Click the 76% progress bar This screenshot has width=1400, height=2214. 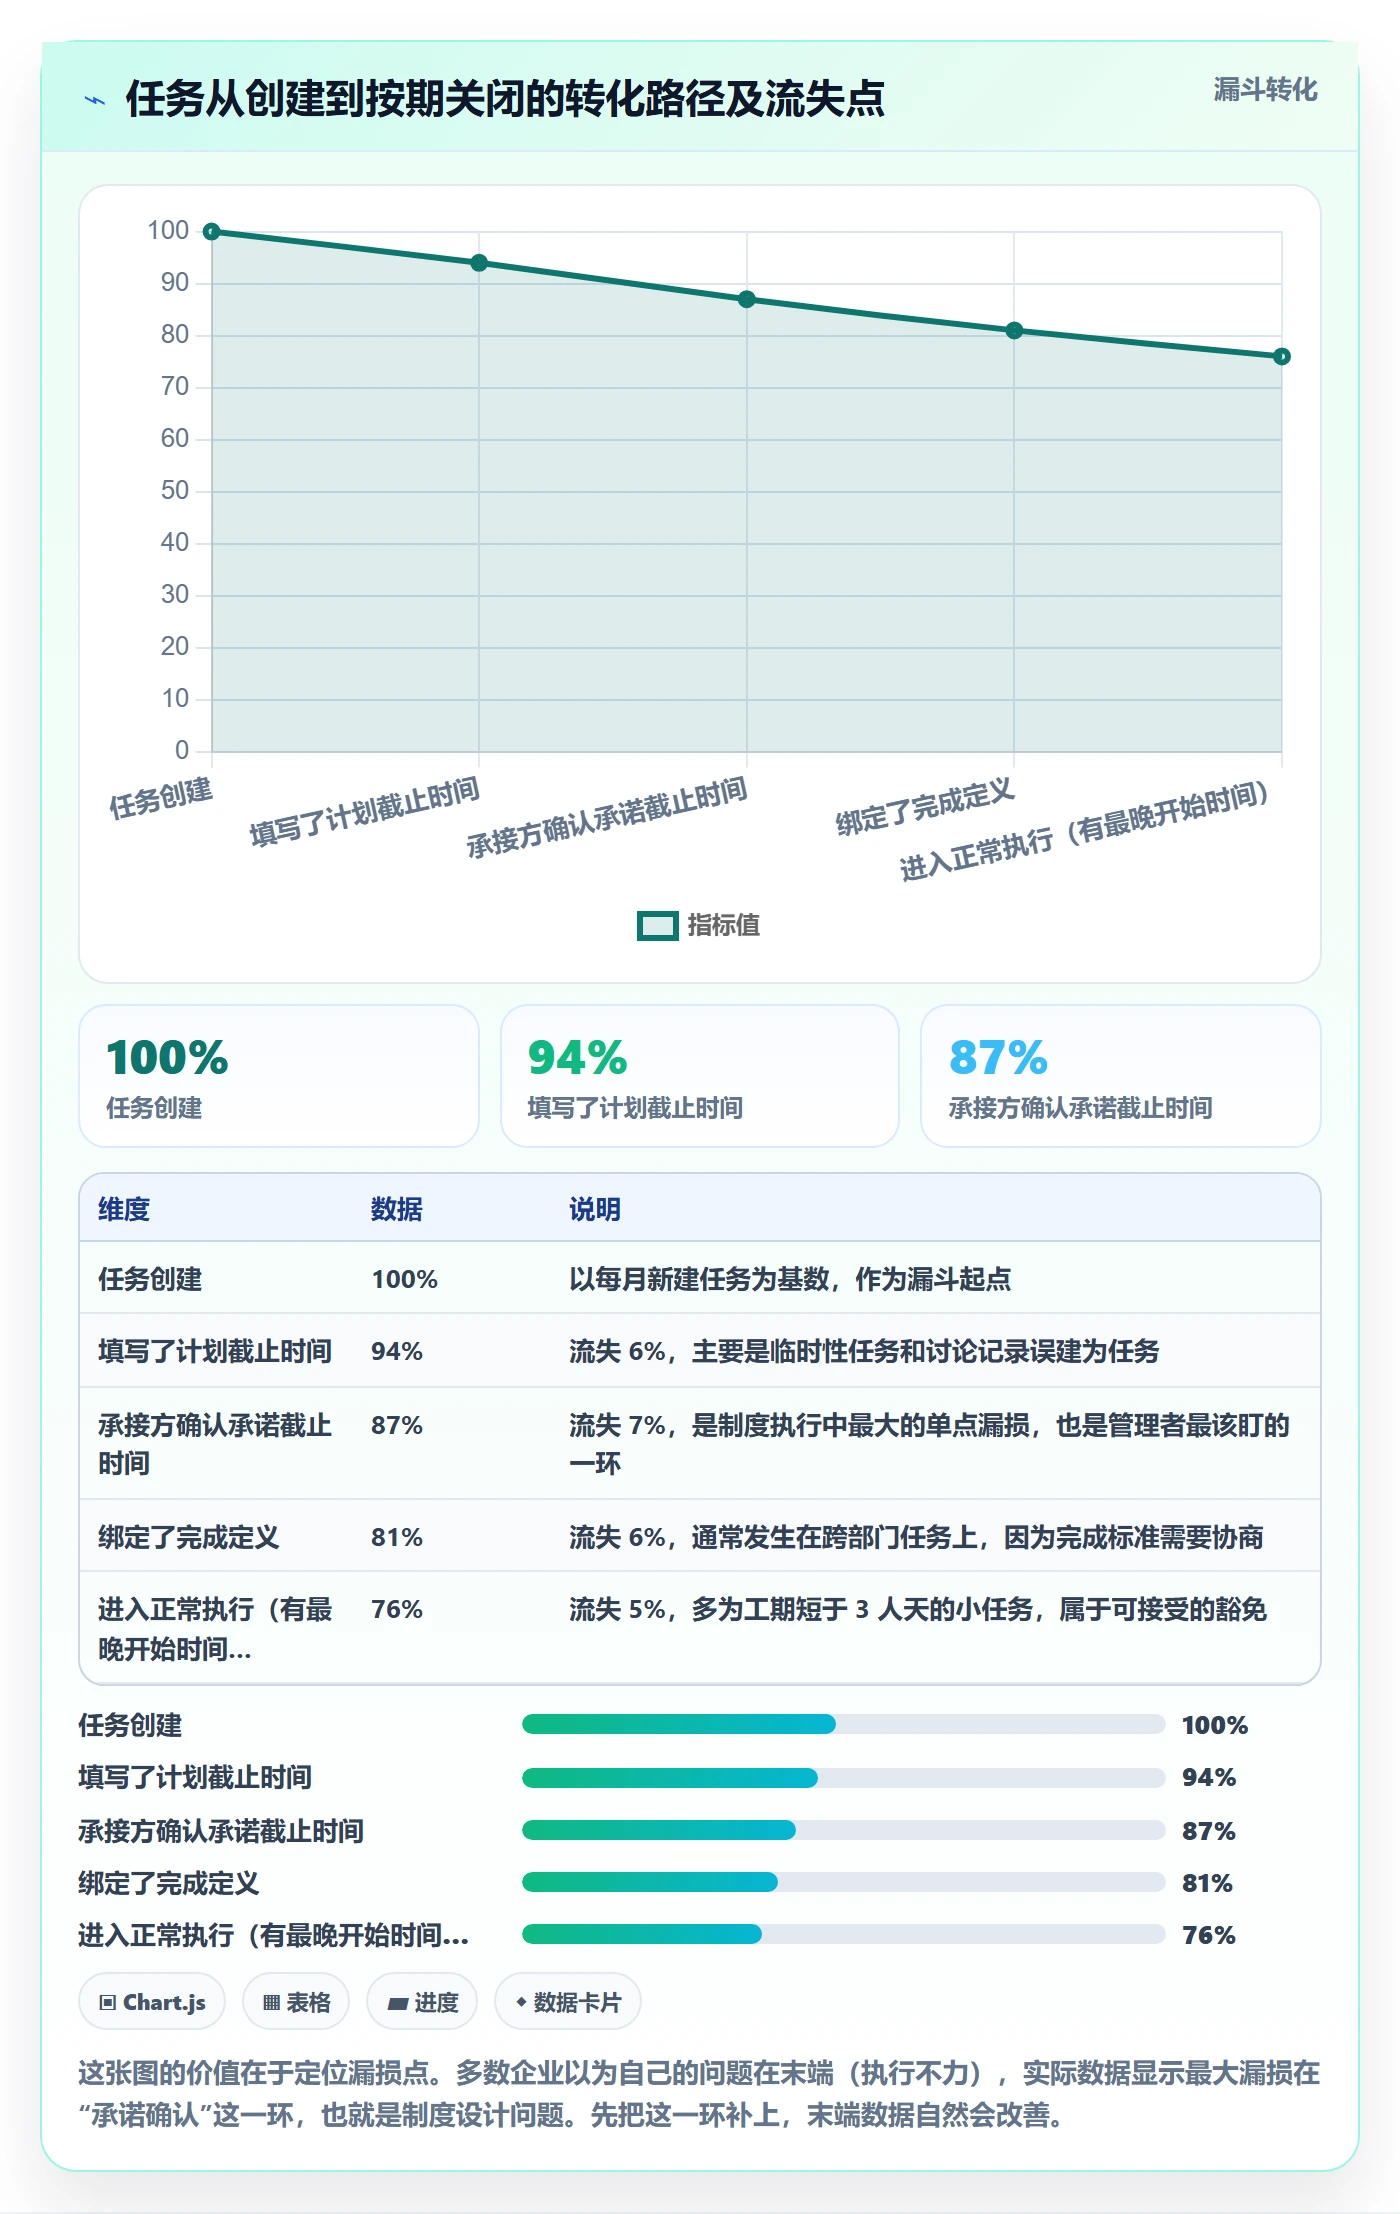tap(843, 1934)
